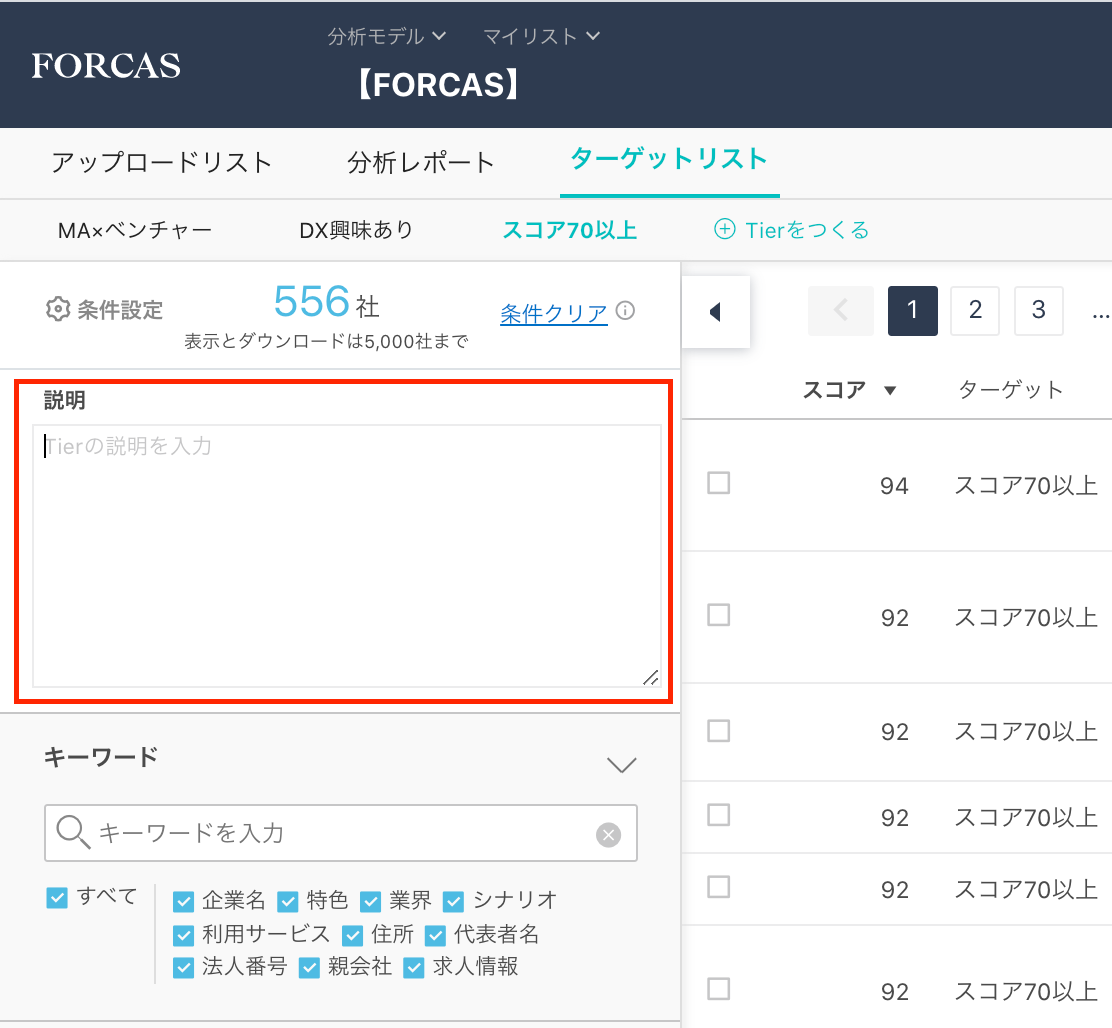This screenshot has width=1112, height=1028.
Task: Toggle the 求人情報 checkbox
Action: coord(414,967)
